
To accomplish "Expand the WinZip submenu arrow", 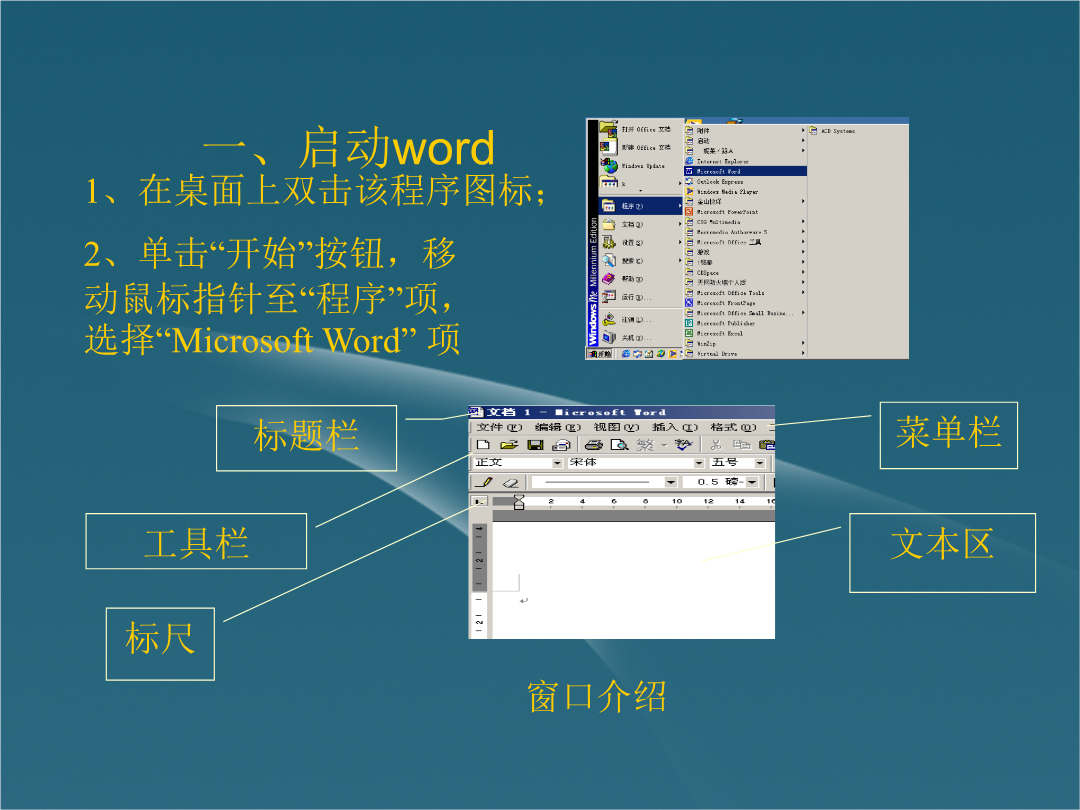I will pyautogui.click(x=802, y=343).
